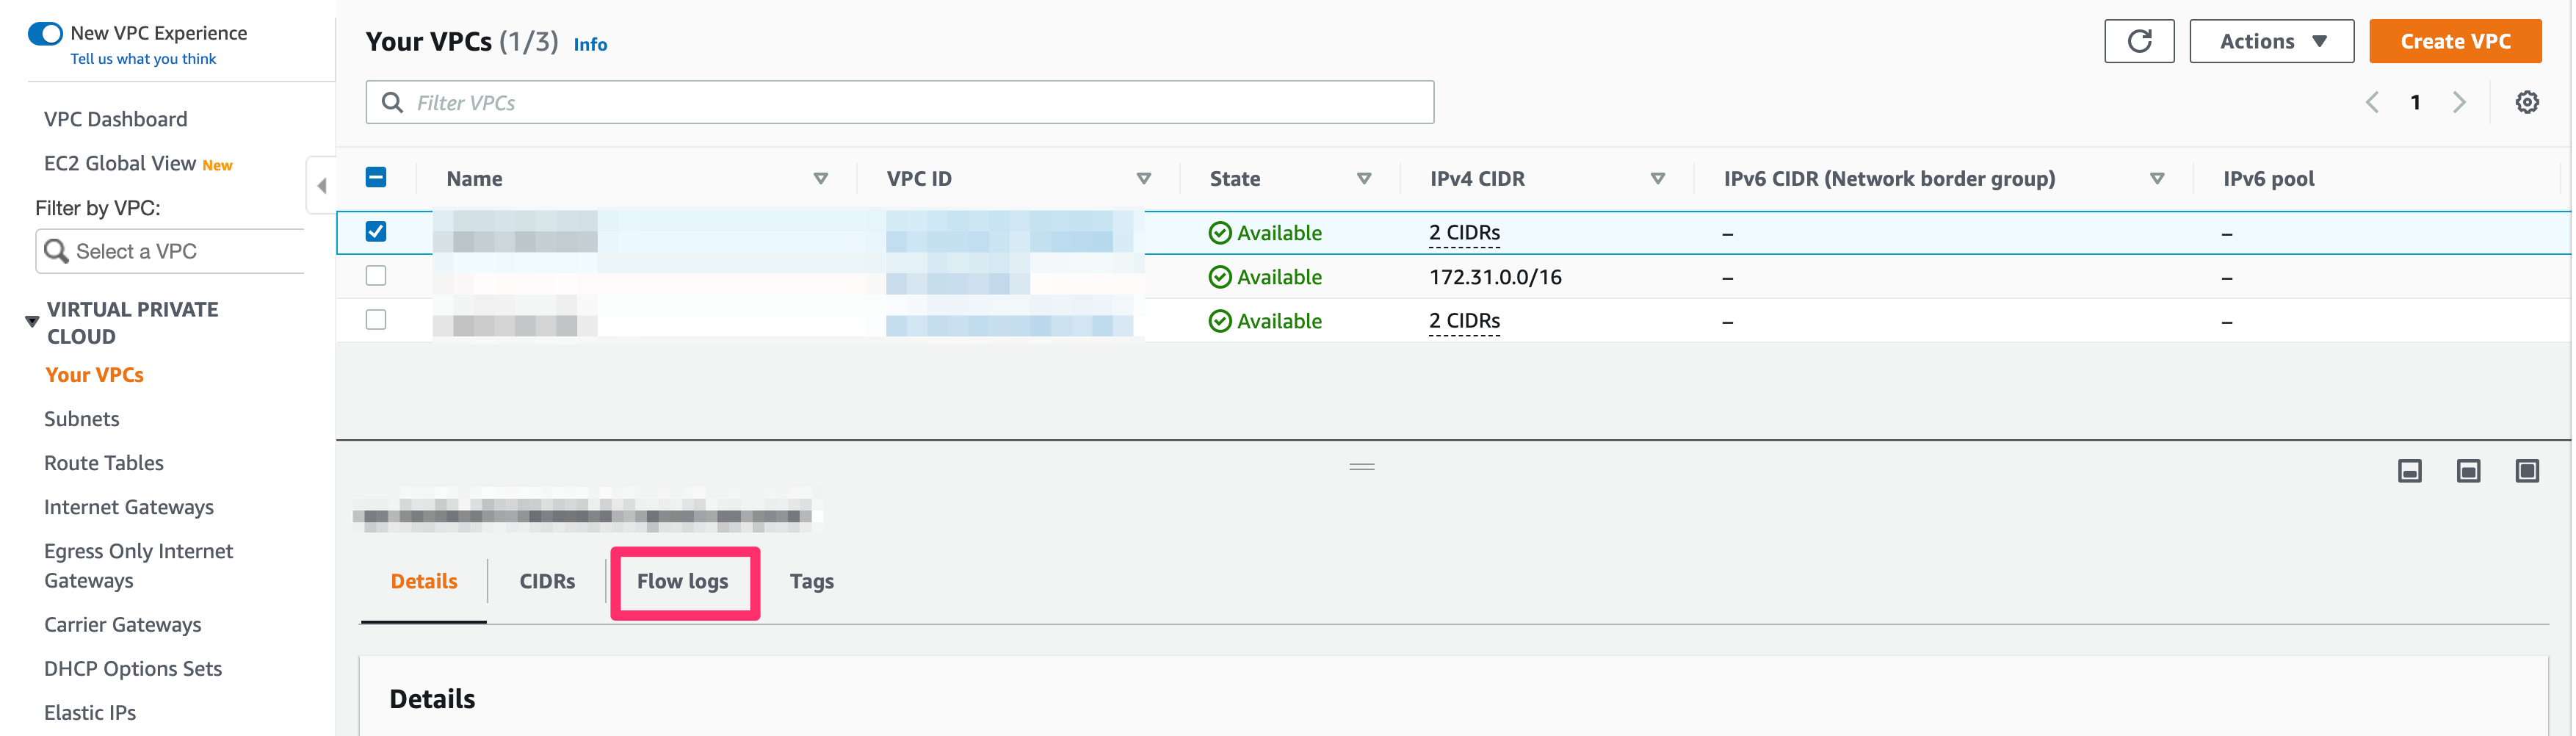
Task: Click magnifier icon in Select a VPC
Action: 56,251
